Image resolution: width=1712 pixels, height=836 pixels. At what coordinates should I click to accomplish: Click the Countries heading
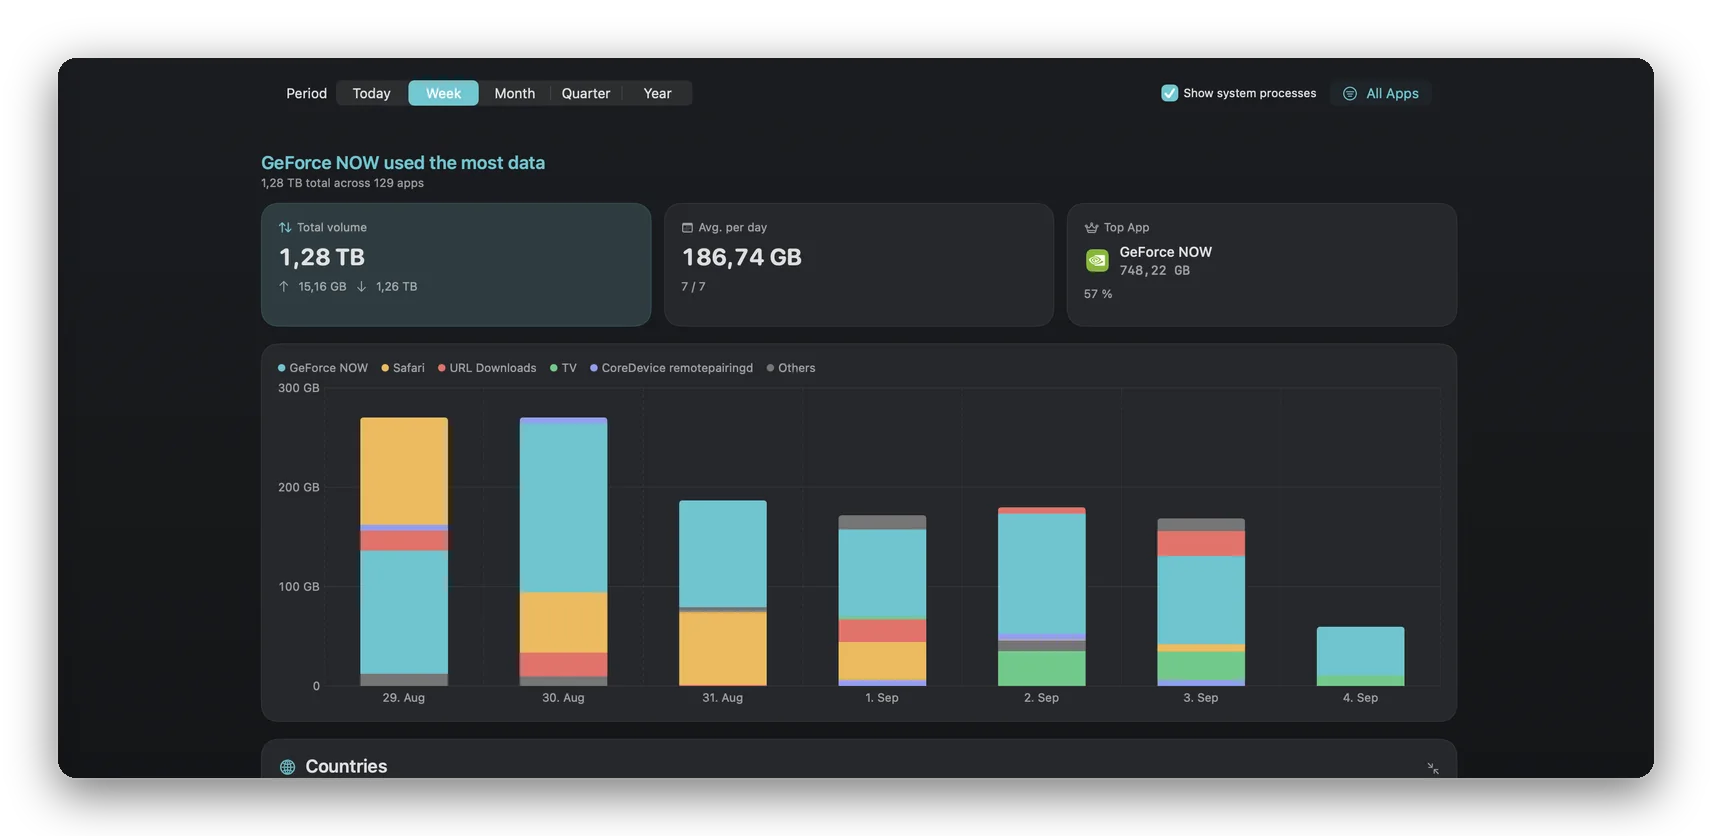(346, 766)
